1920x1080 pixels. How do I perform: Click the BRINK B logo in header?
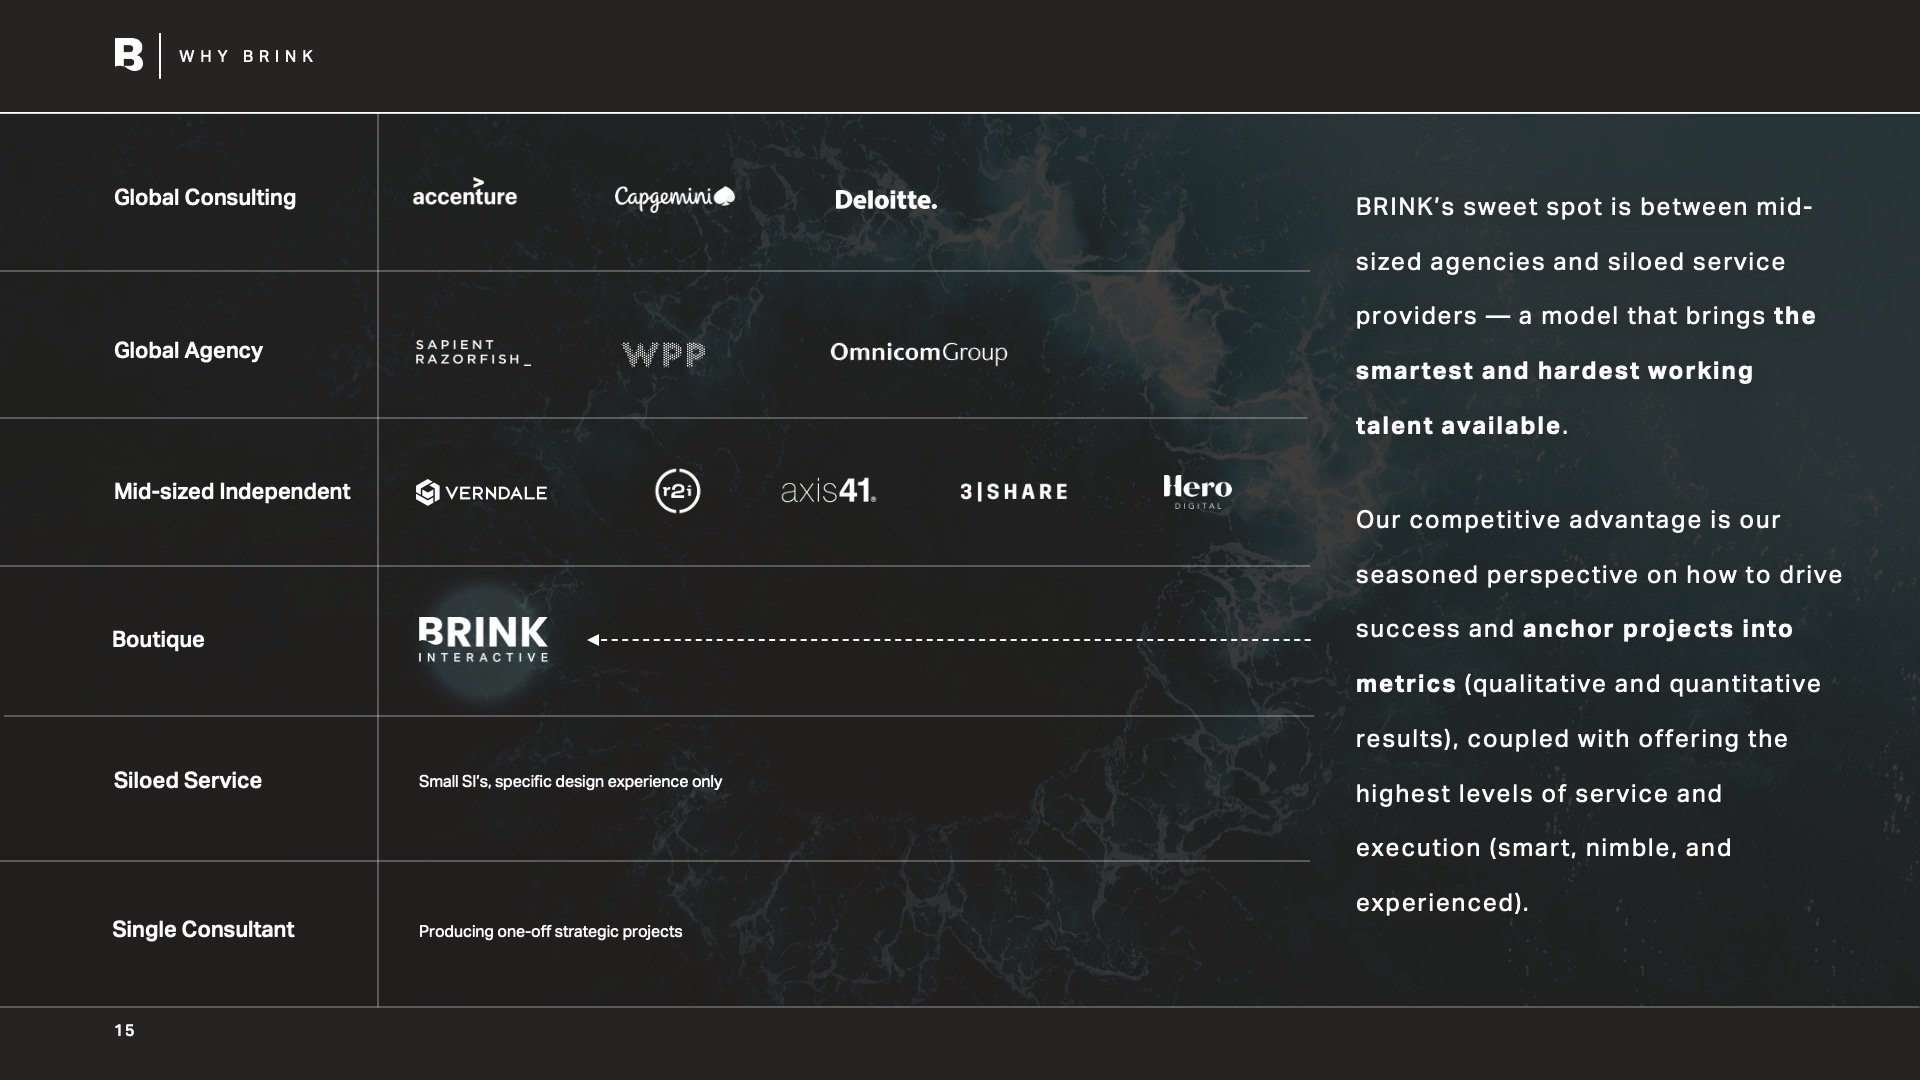click(129, 54)
